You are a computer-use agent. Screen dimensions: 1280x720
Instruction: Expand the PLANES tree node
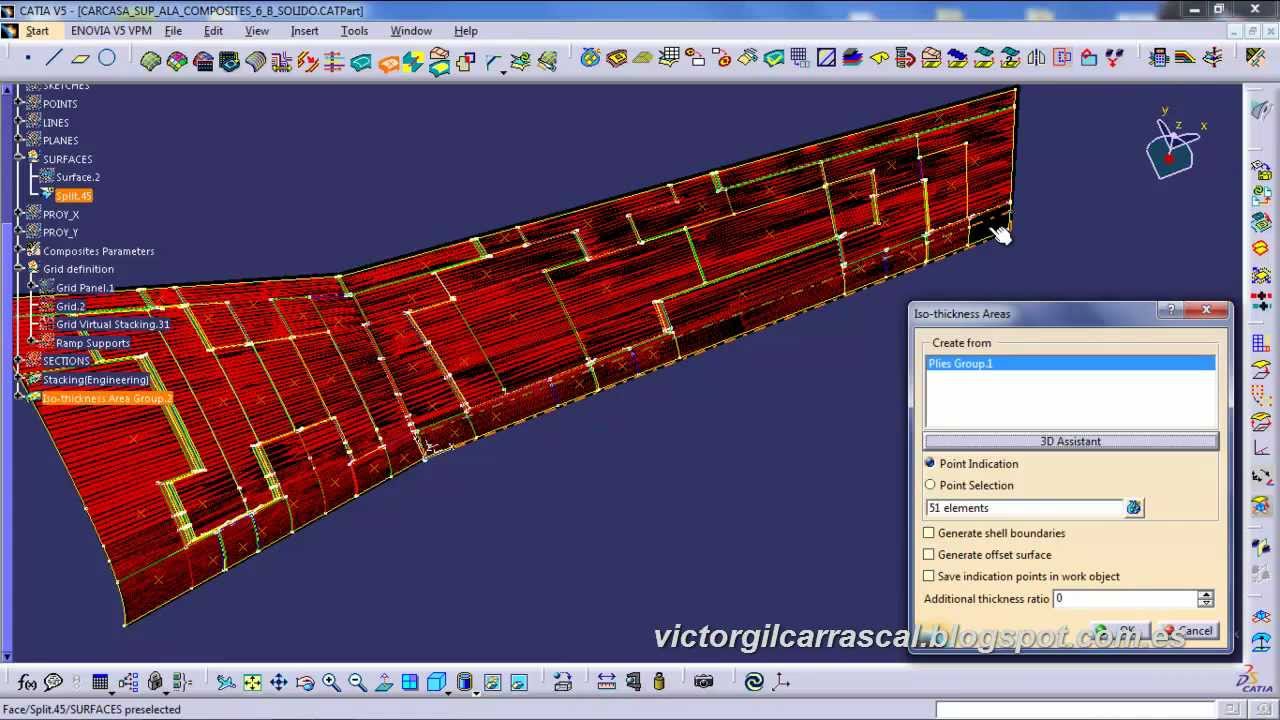(19, 141)
